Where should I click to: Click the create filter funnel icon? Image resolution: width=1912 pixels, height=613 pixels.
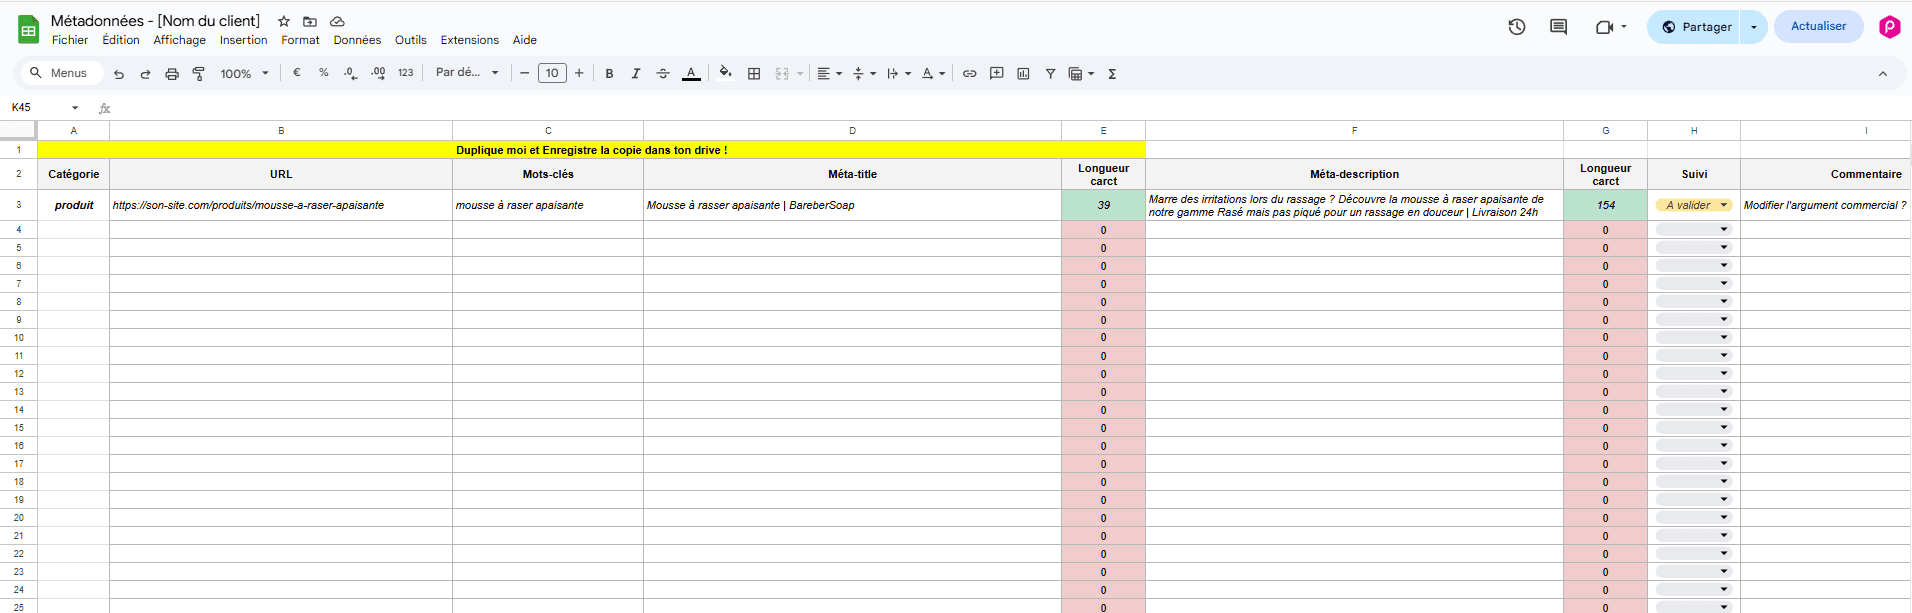pos(1050,73)
